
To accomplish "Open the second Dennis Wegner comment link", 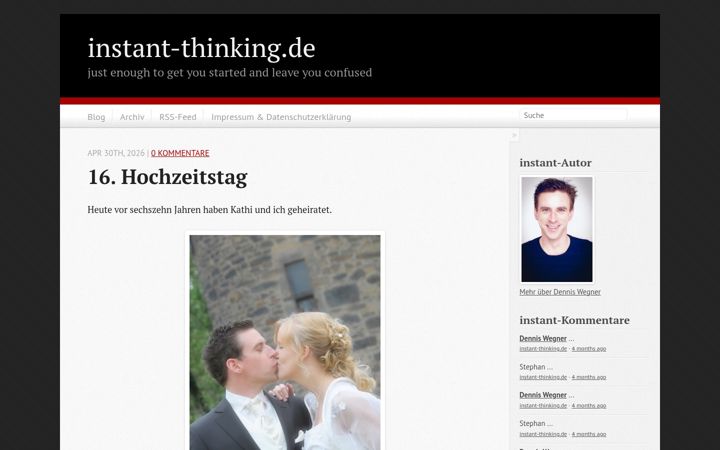I will (x=543, y=395).
